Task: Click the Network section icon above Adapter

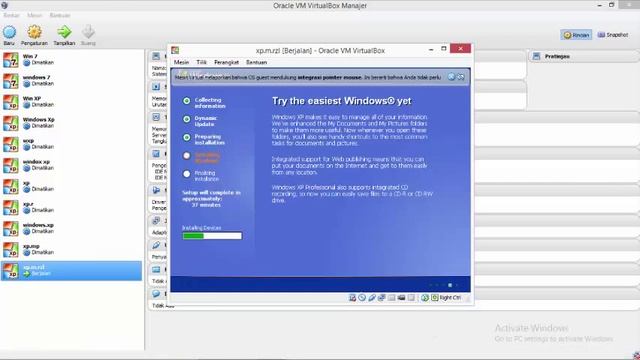Action: 156,220
